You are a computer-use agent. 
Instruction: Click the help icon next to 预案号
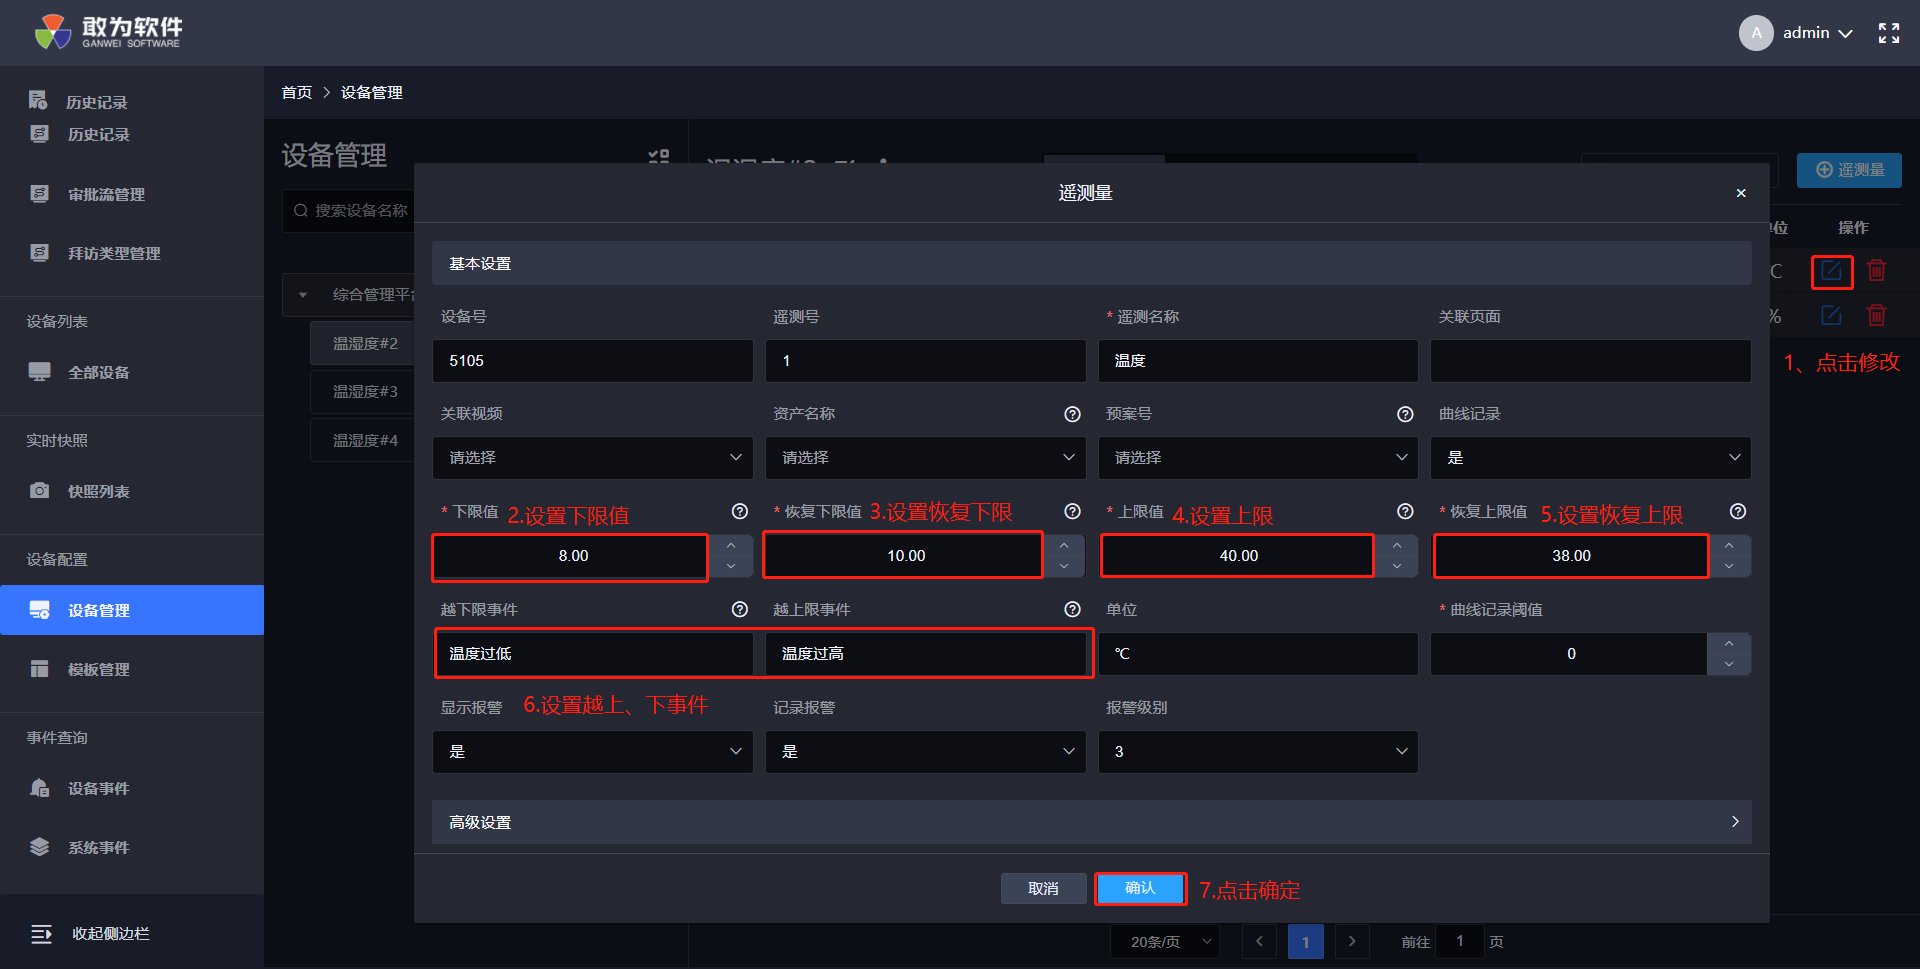pyautogui.click(x=1405, y=414)
